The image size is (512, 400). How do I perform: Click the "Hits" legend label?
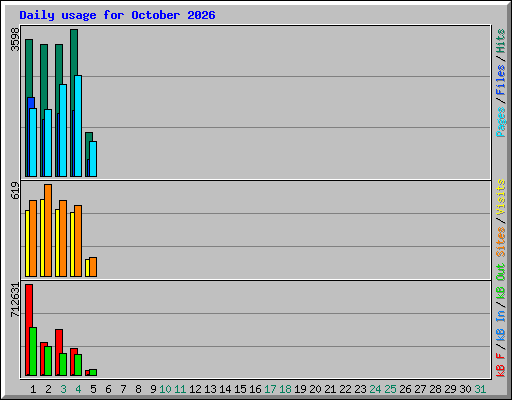[500, 41]
